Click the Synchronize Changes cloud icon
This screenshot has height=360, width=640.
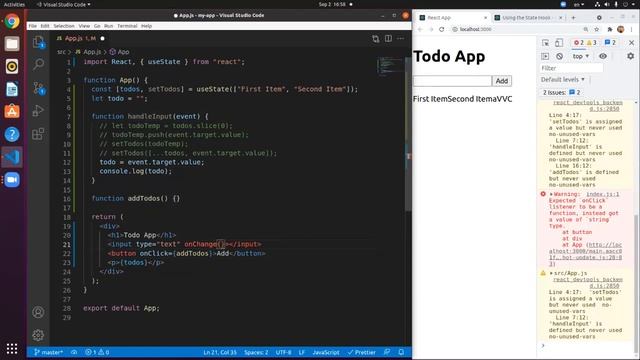coord(74,352)
